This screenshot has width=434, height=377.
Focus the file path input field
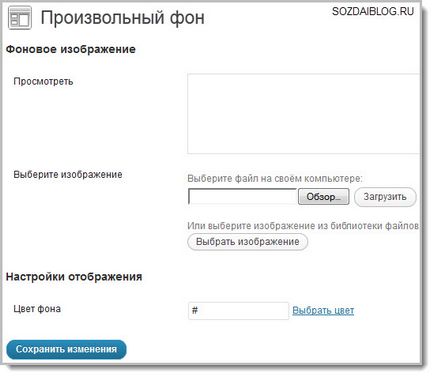(242, 196)
